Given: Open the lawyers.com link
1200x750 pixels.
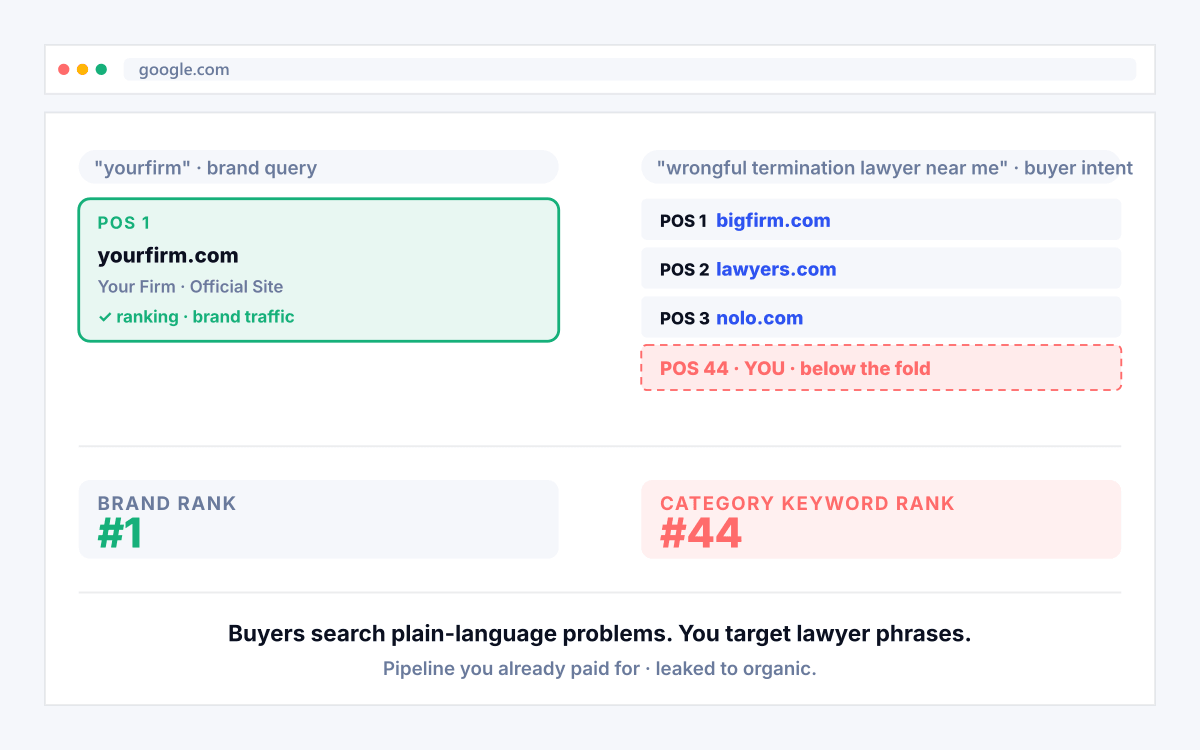Looking at the screenshot, I should tap(776, 269).
